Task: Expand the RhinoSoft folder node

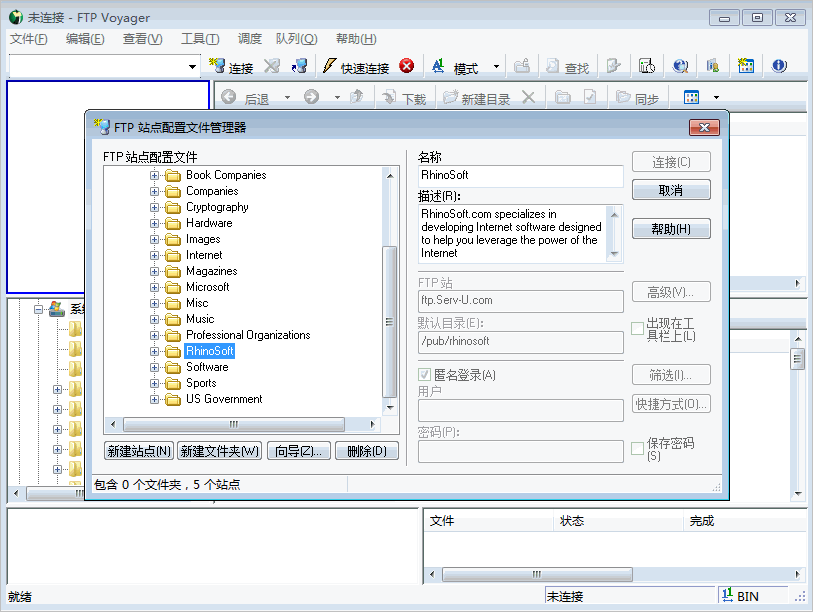Action: [155, 351]
